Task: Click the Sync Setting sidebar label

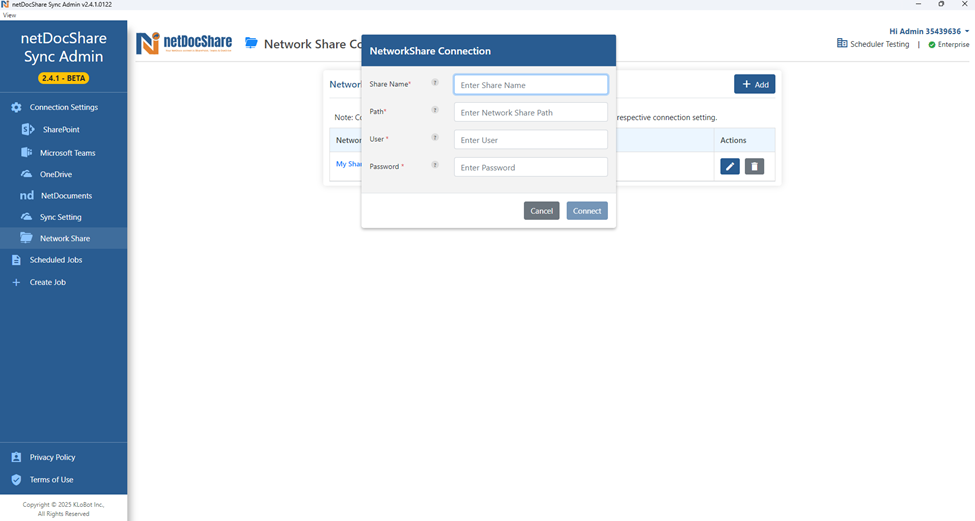Action: pyautogui.click(x=60, y=217)
